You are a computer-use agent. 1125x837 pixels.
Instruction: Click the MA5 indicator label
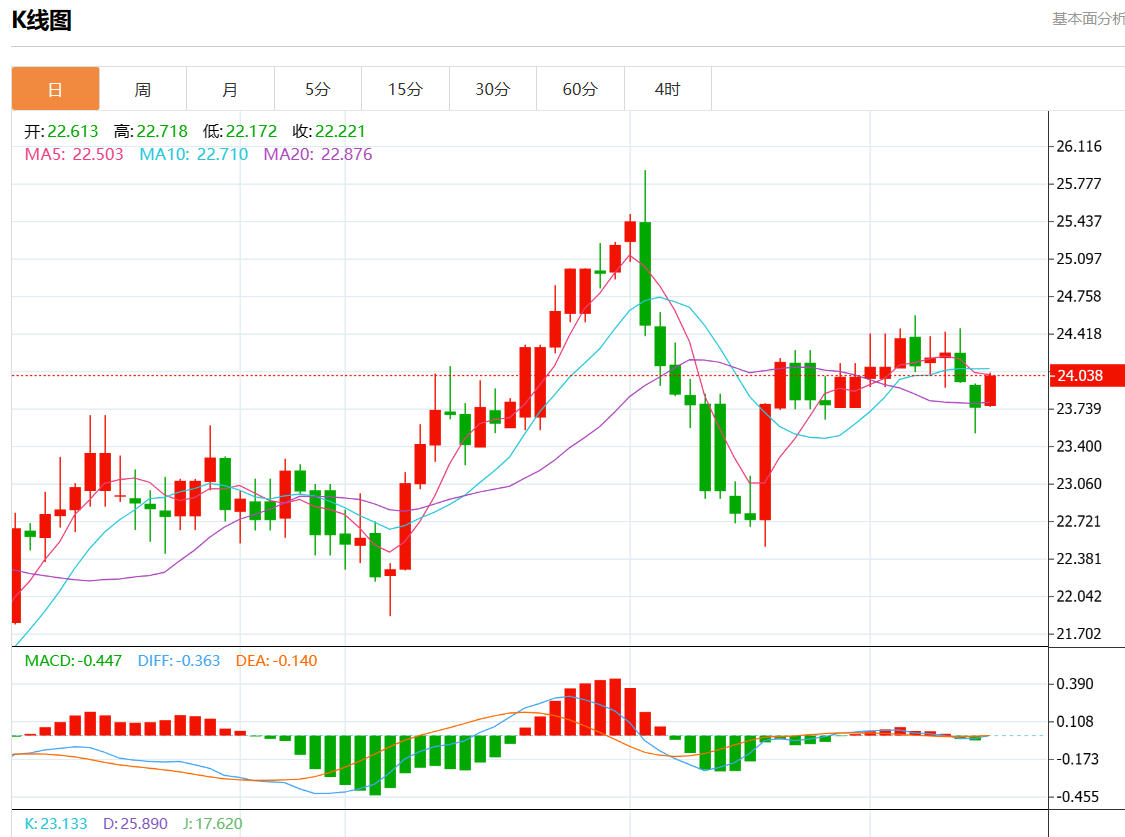[x=74, y=154]
